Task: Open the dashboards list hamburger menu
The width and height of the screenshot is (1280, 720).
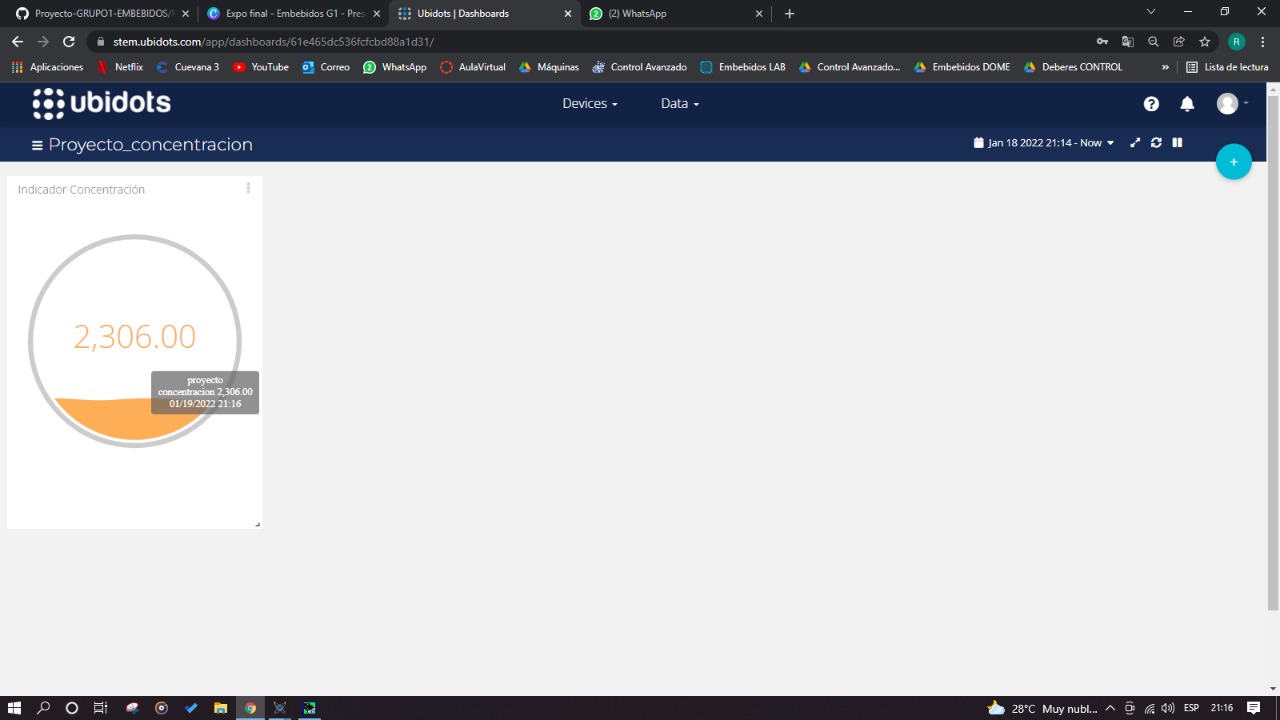Action: click(37, 144)
